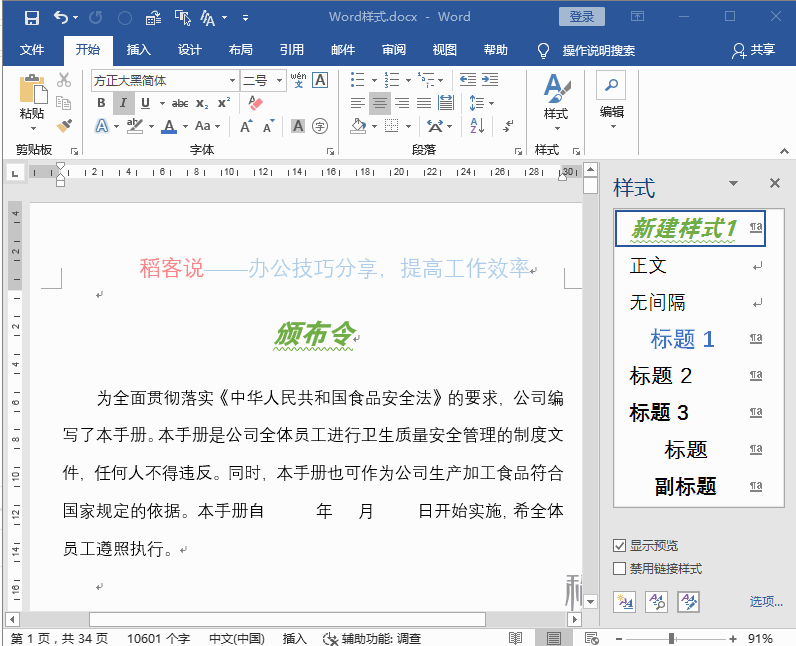The height and width of the screenshot is (646, 796).
Task: Expand the font size dropdown 二号
Action: (278, 81)
